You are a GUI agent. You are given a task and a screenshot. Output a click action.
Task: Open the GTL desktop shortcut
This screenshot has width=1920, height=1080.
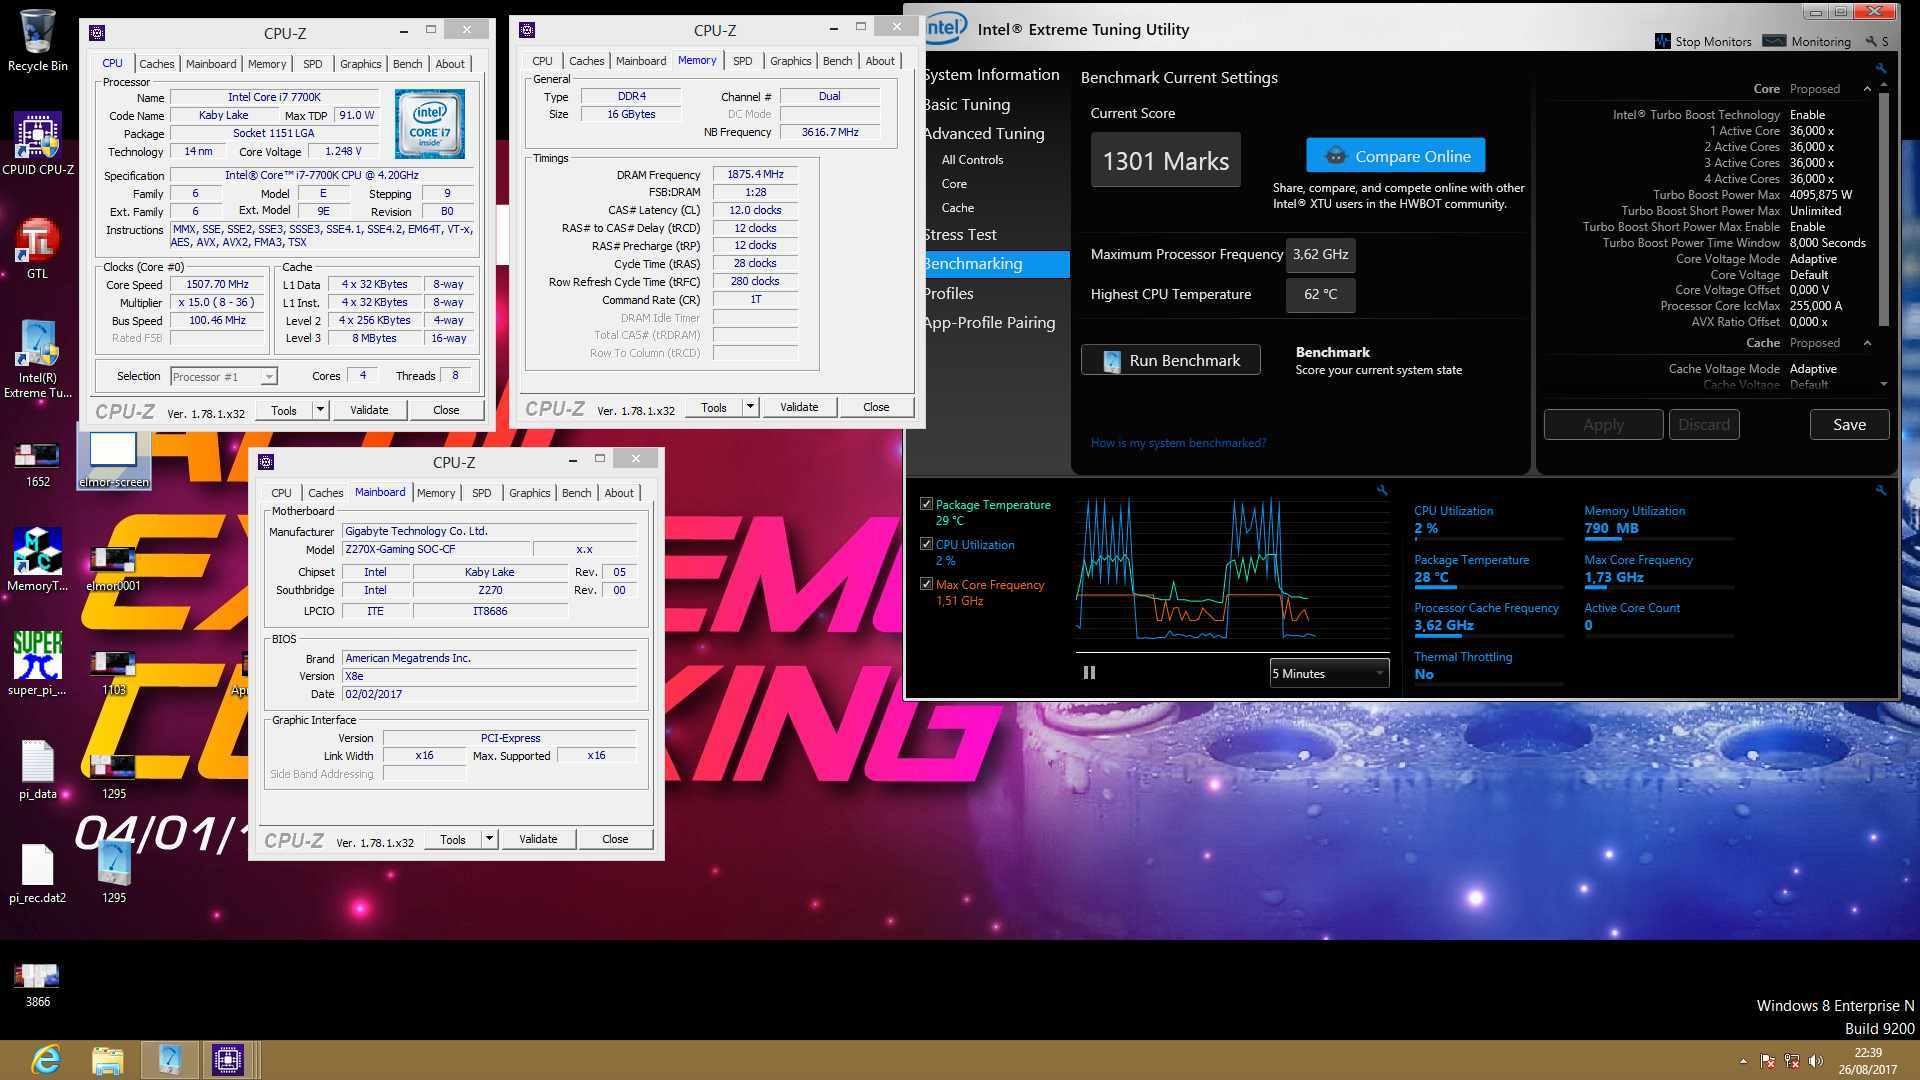tap(37, 248)
